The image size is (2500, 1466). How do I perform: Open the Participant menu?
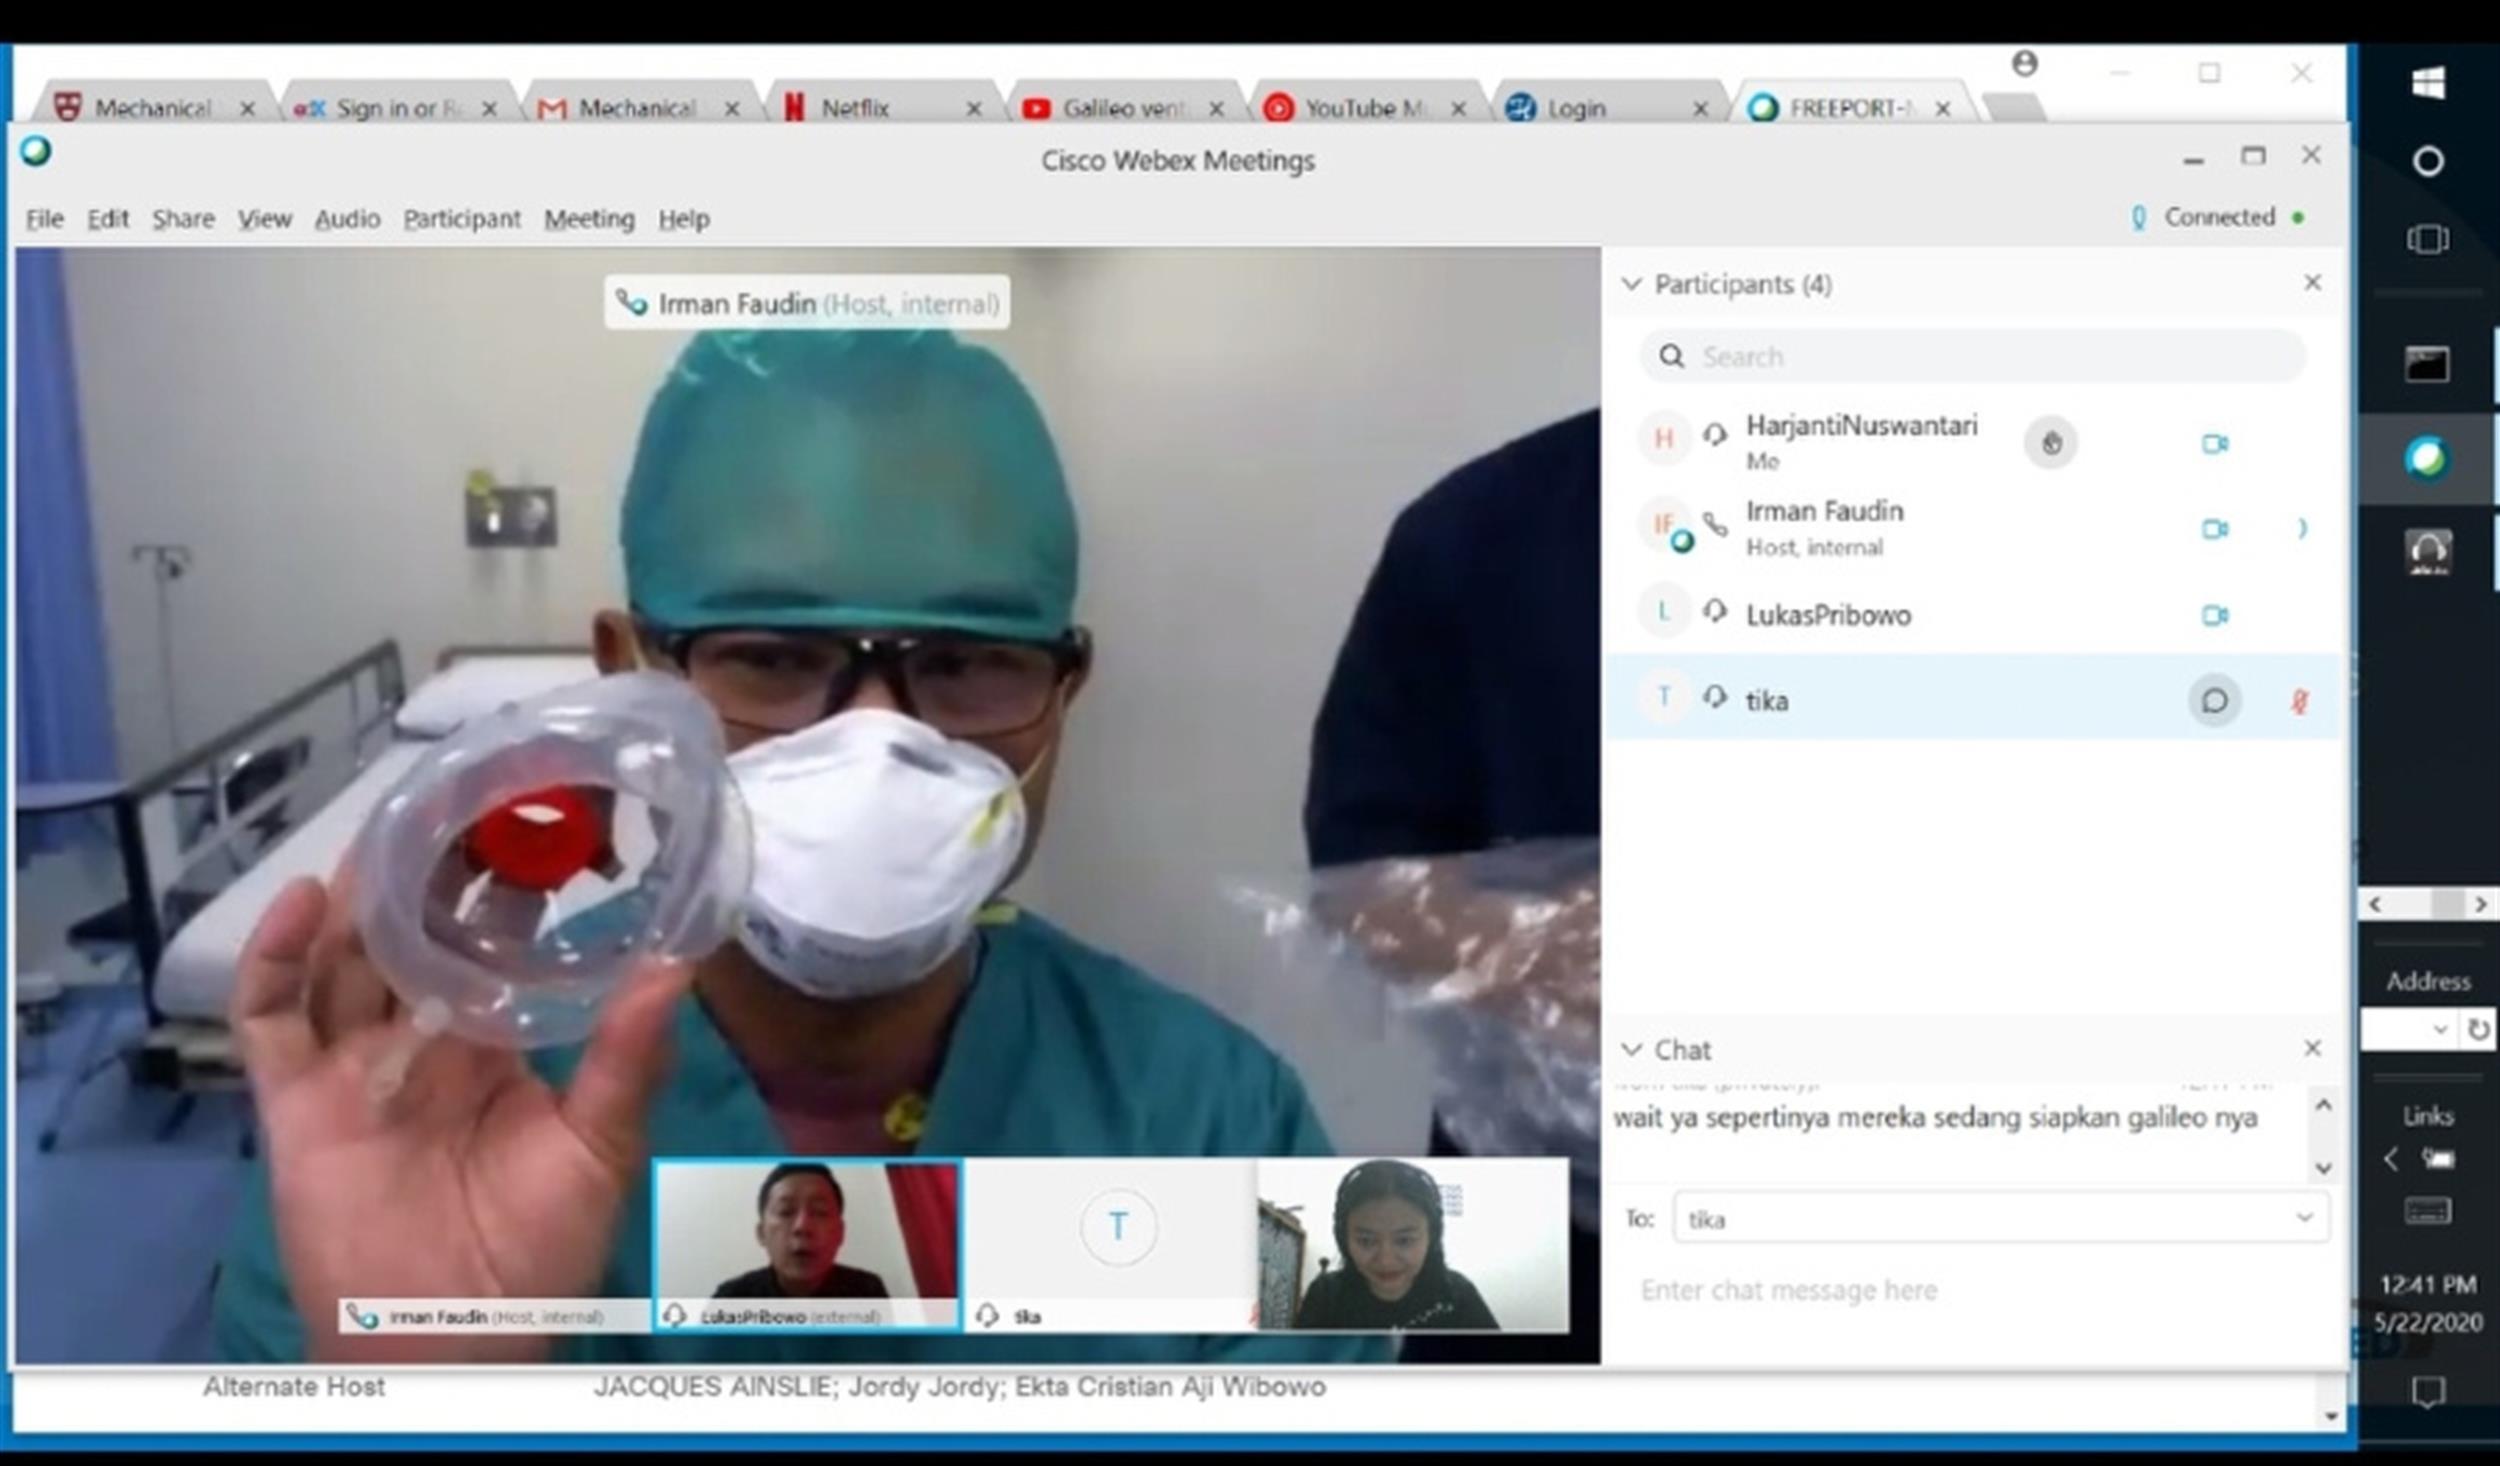[462, 218]
